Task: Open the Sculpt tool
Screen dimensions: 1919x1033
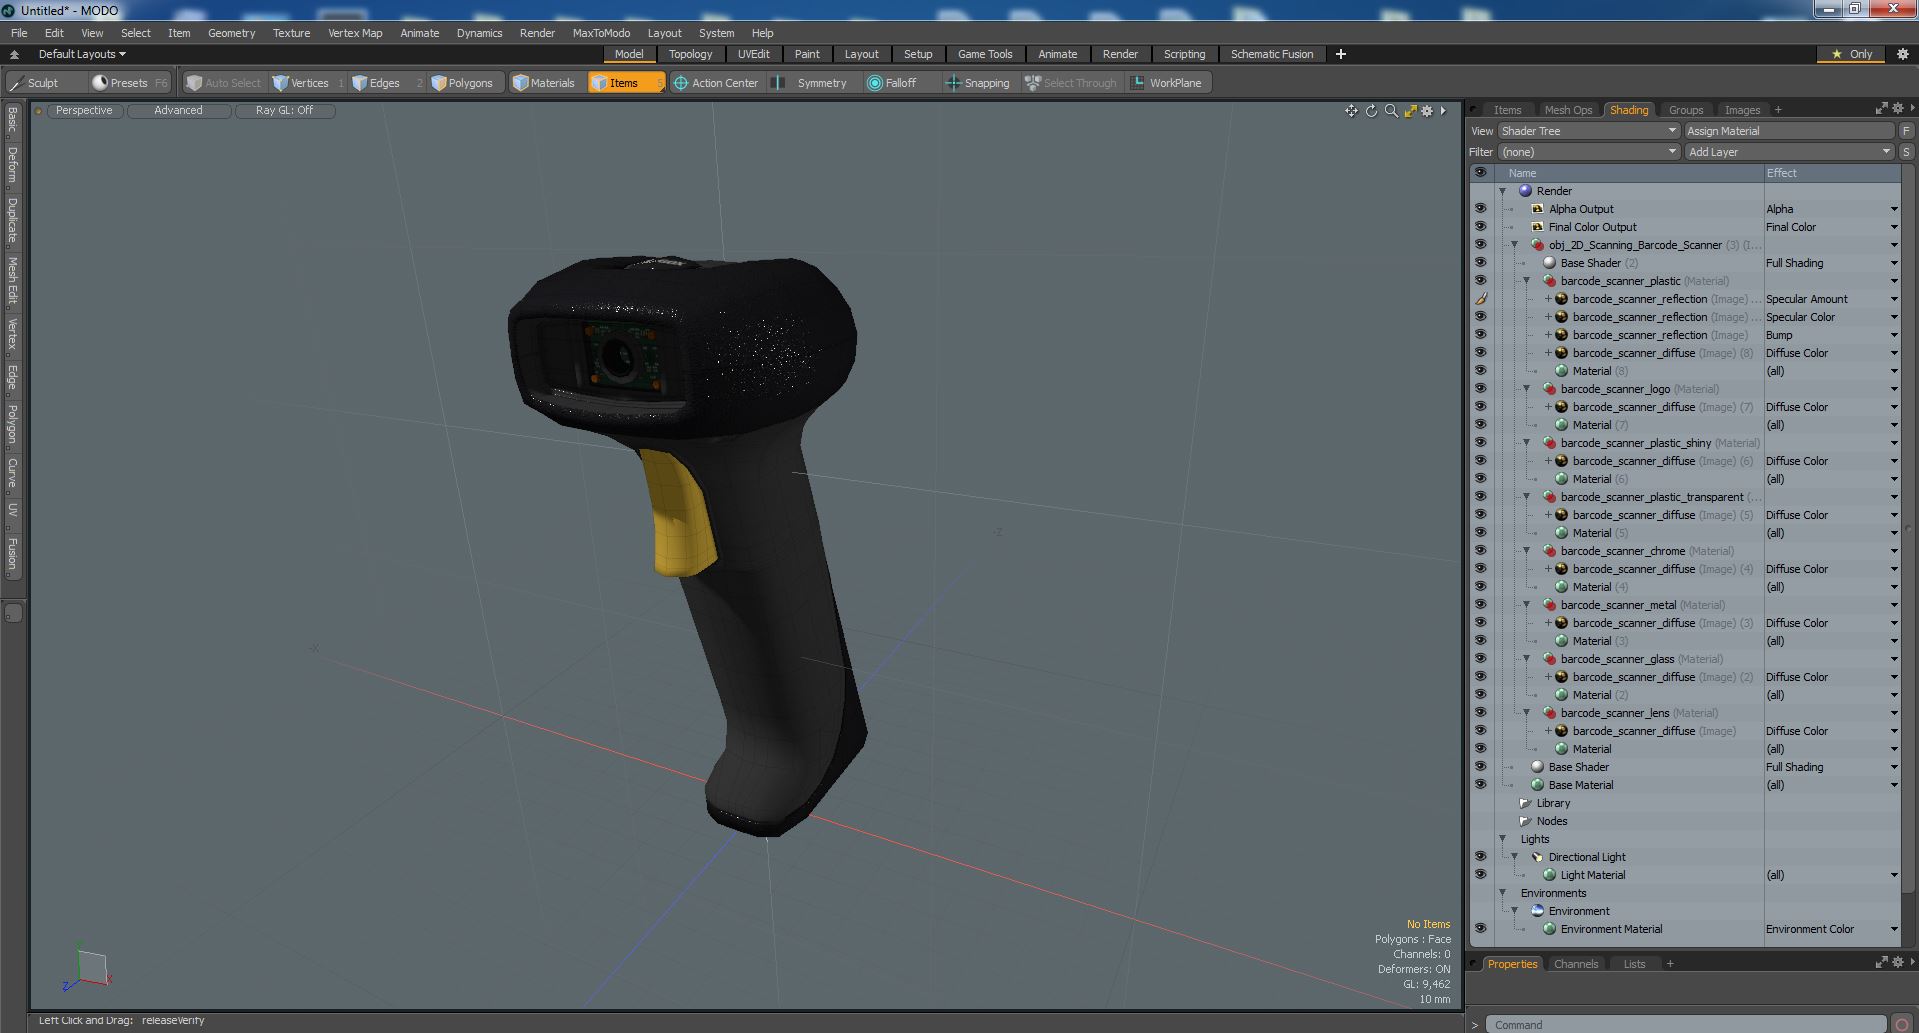Action: point(44,83)
